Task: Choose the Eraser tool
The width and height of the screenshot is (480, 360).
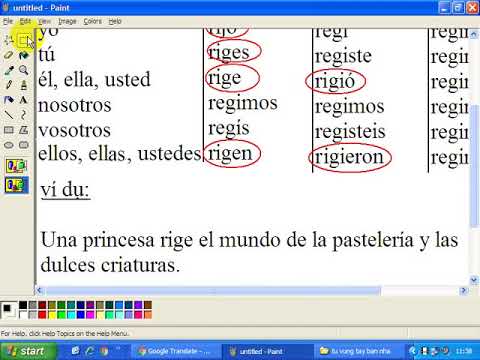Action: (9, 55)
